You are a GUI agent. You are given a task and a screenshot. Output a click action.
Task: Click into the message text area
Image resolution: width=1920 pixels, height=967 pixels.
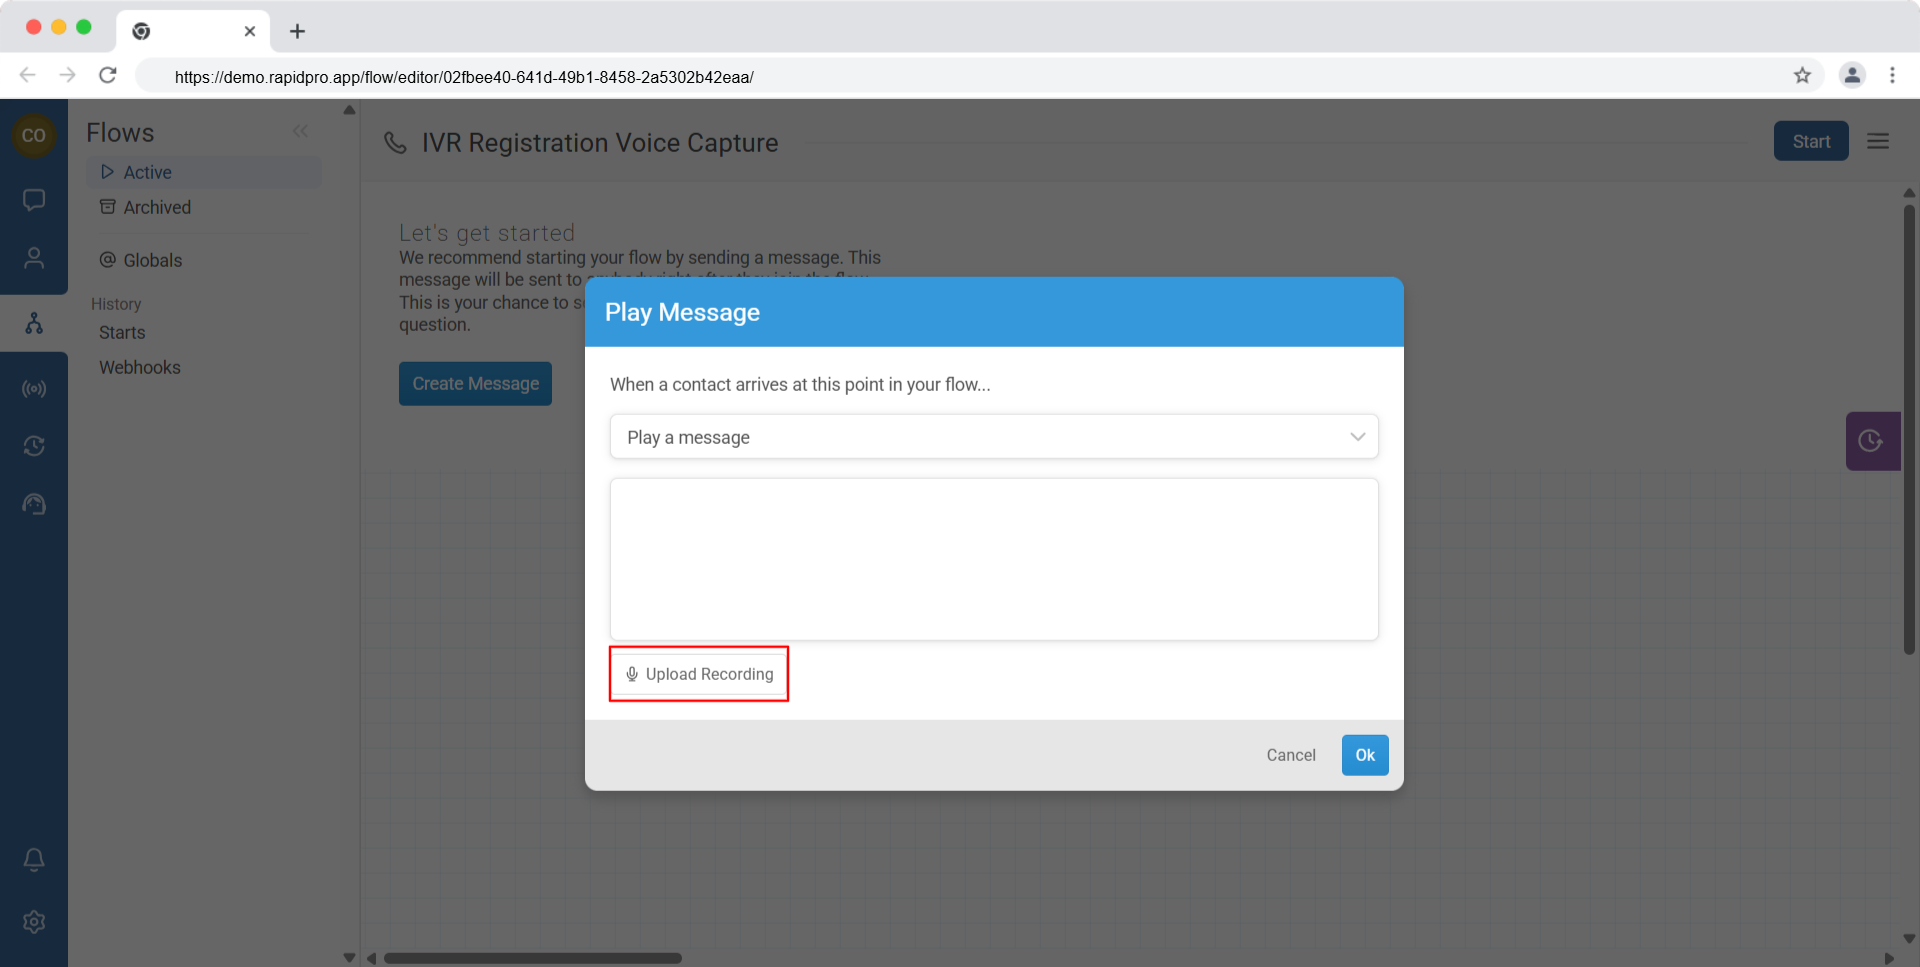993,559
